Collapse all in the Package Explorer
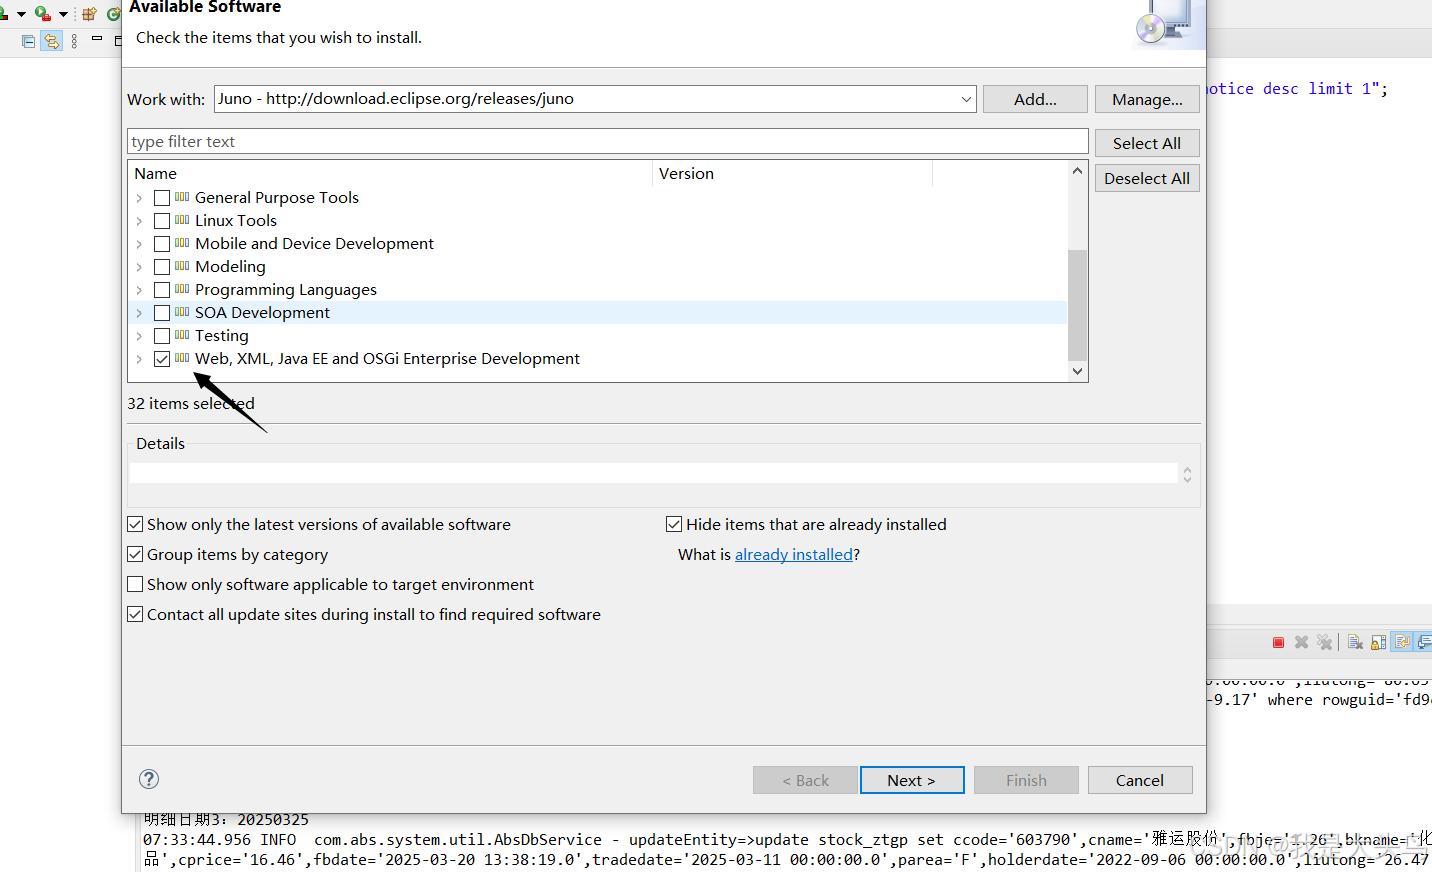 click(x=28, y=41)
